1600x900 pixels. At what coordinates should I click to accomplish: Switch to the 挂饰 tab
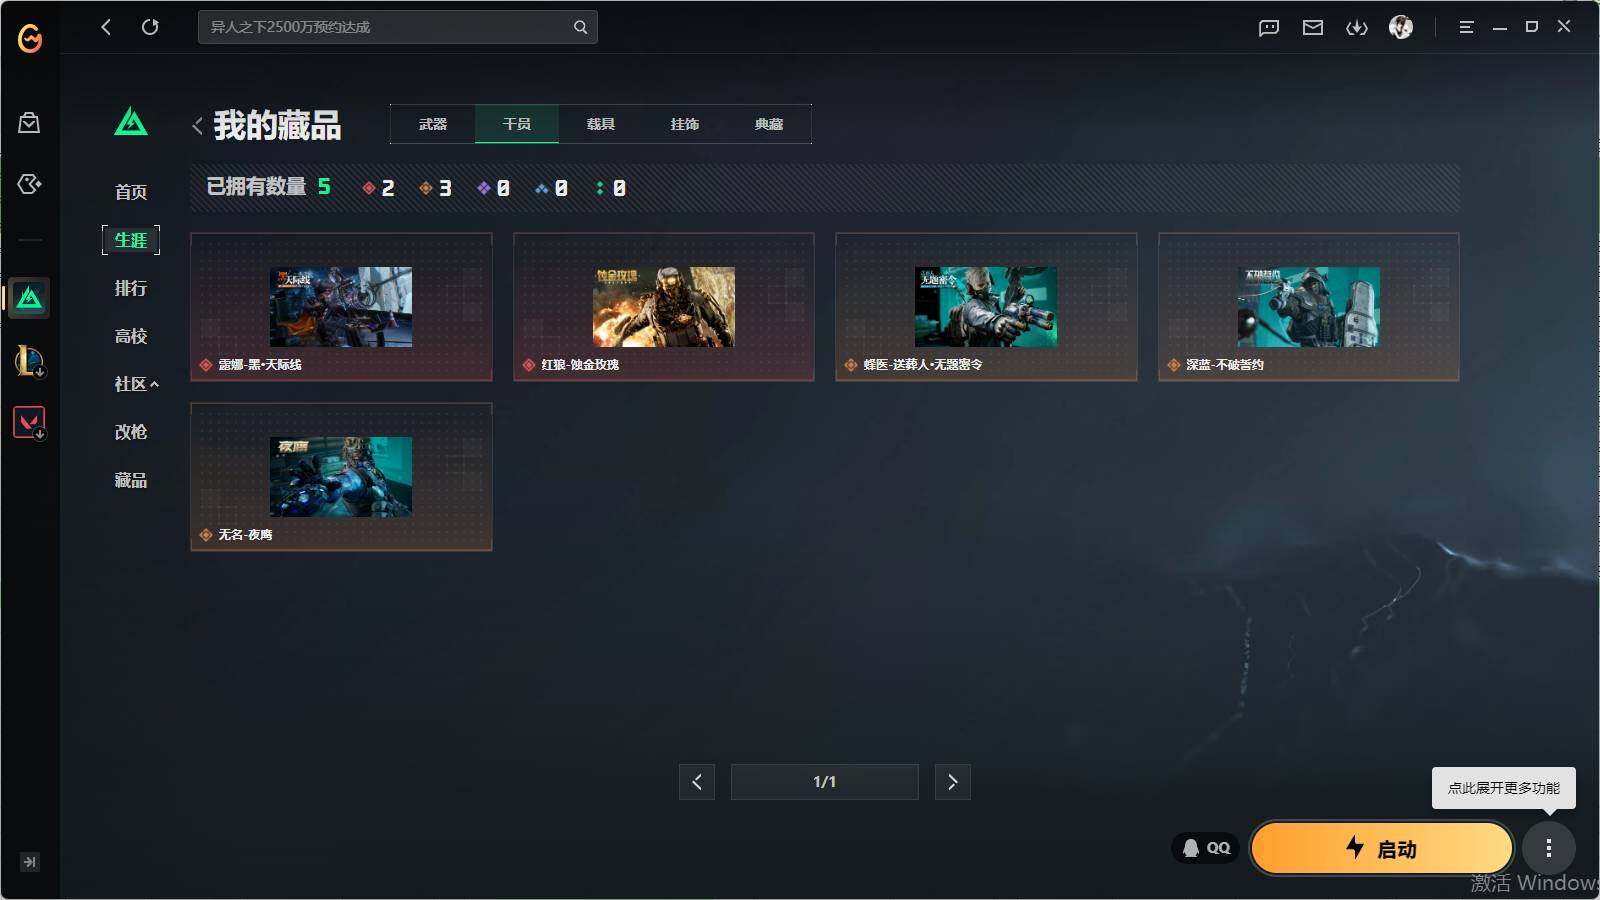coord(685,124)
